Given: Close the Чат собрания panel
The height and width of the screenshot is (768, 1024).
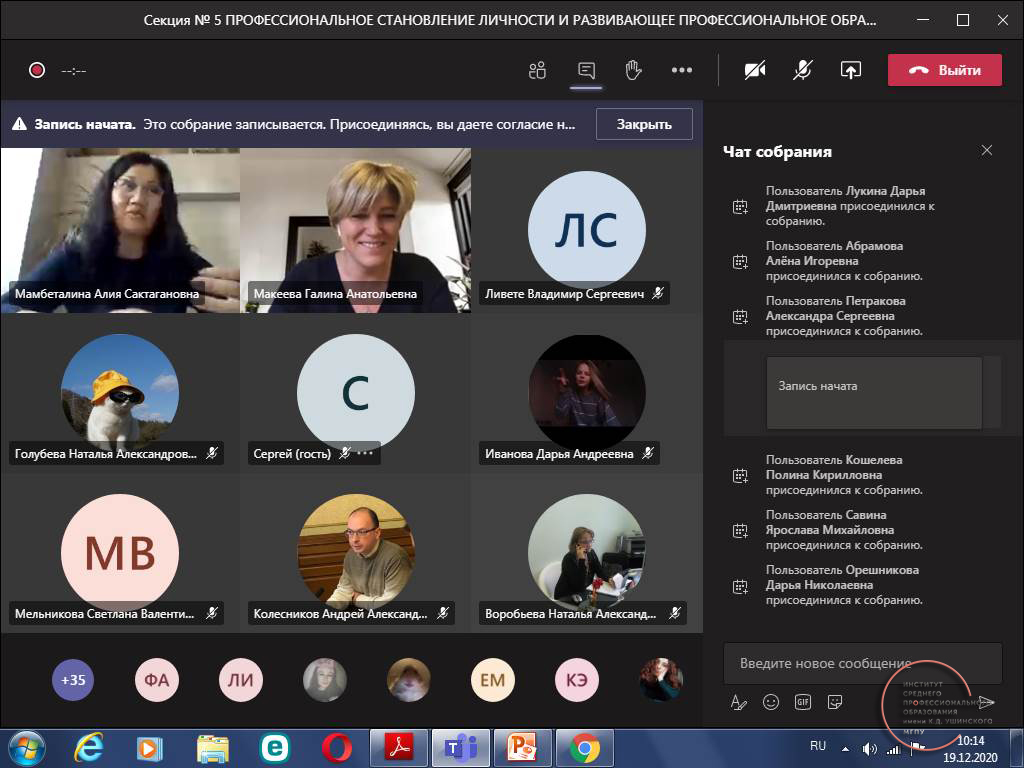Looking at the screenshot, I should point(987,151).
